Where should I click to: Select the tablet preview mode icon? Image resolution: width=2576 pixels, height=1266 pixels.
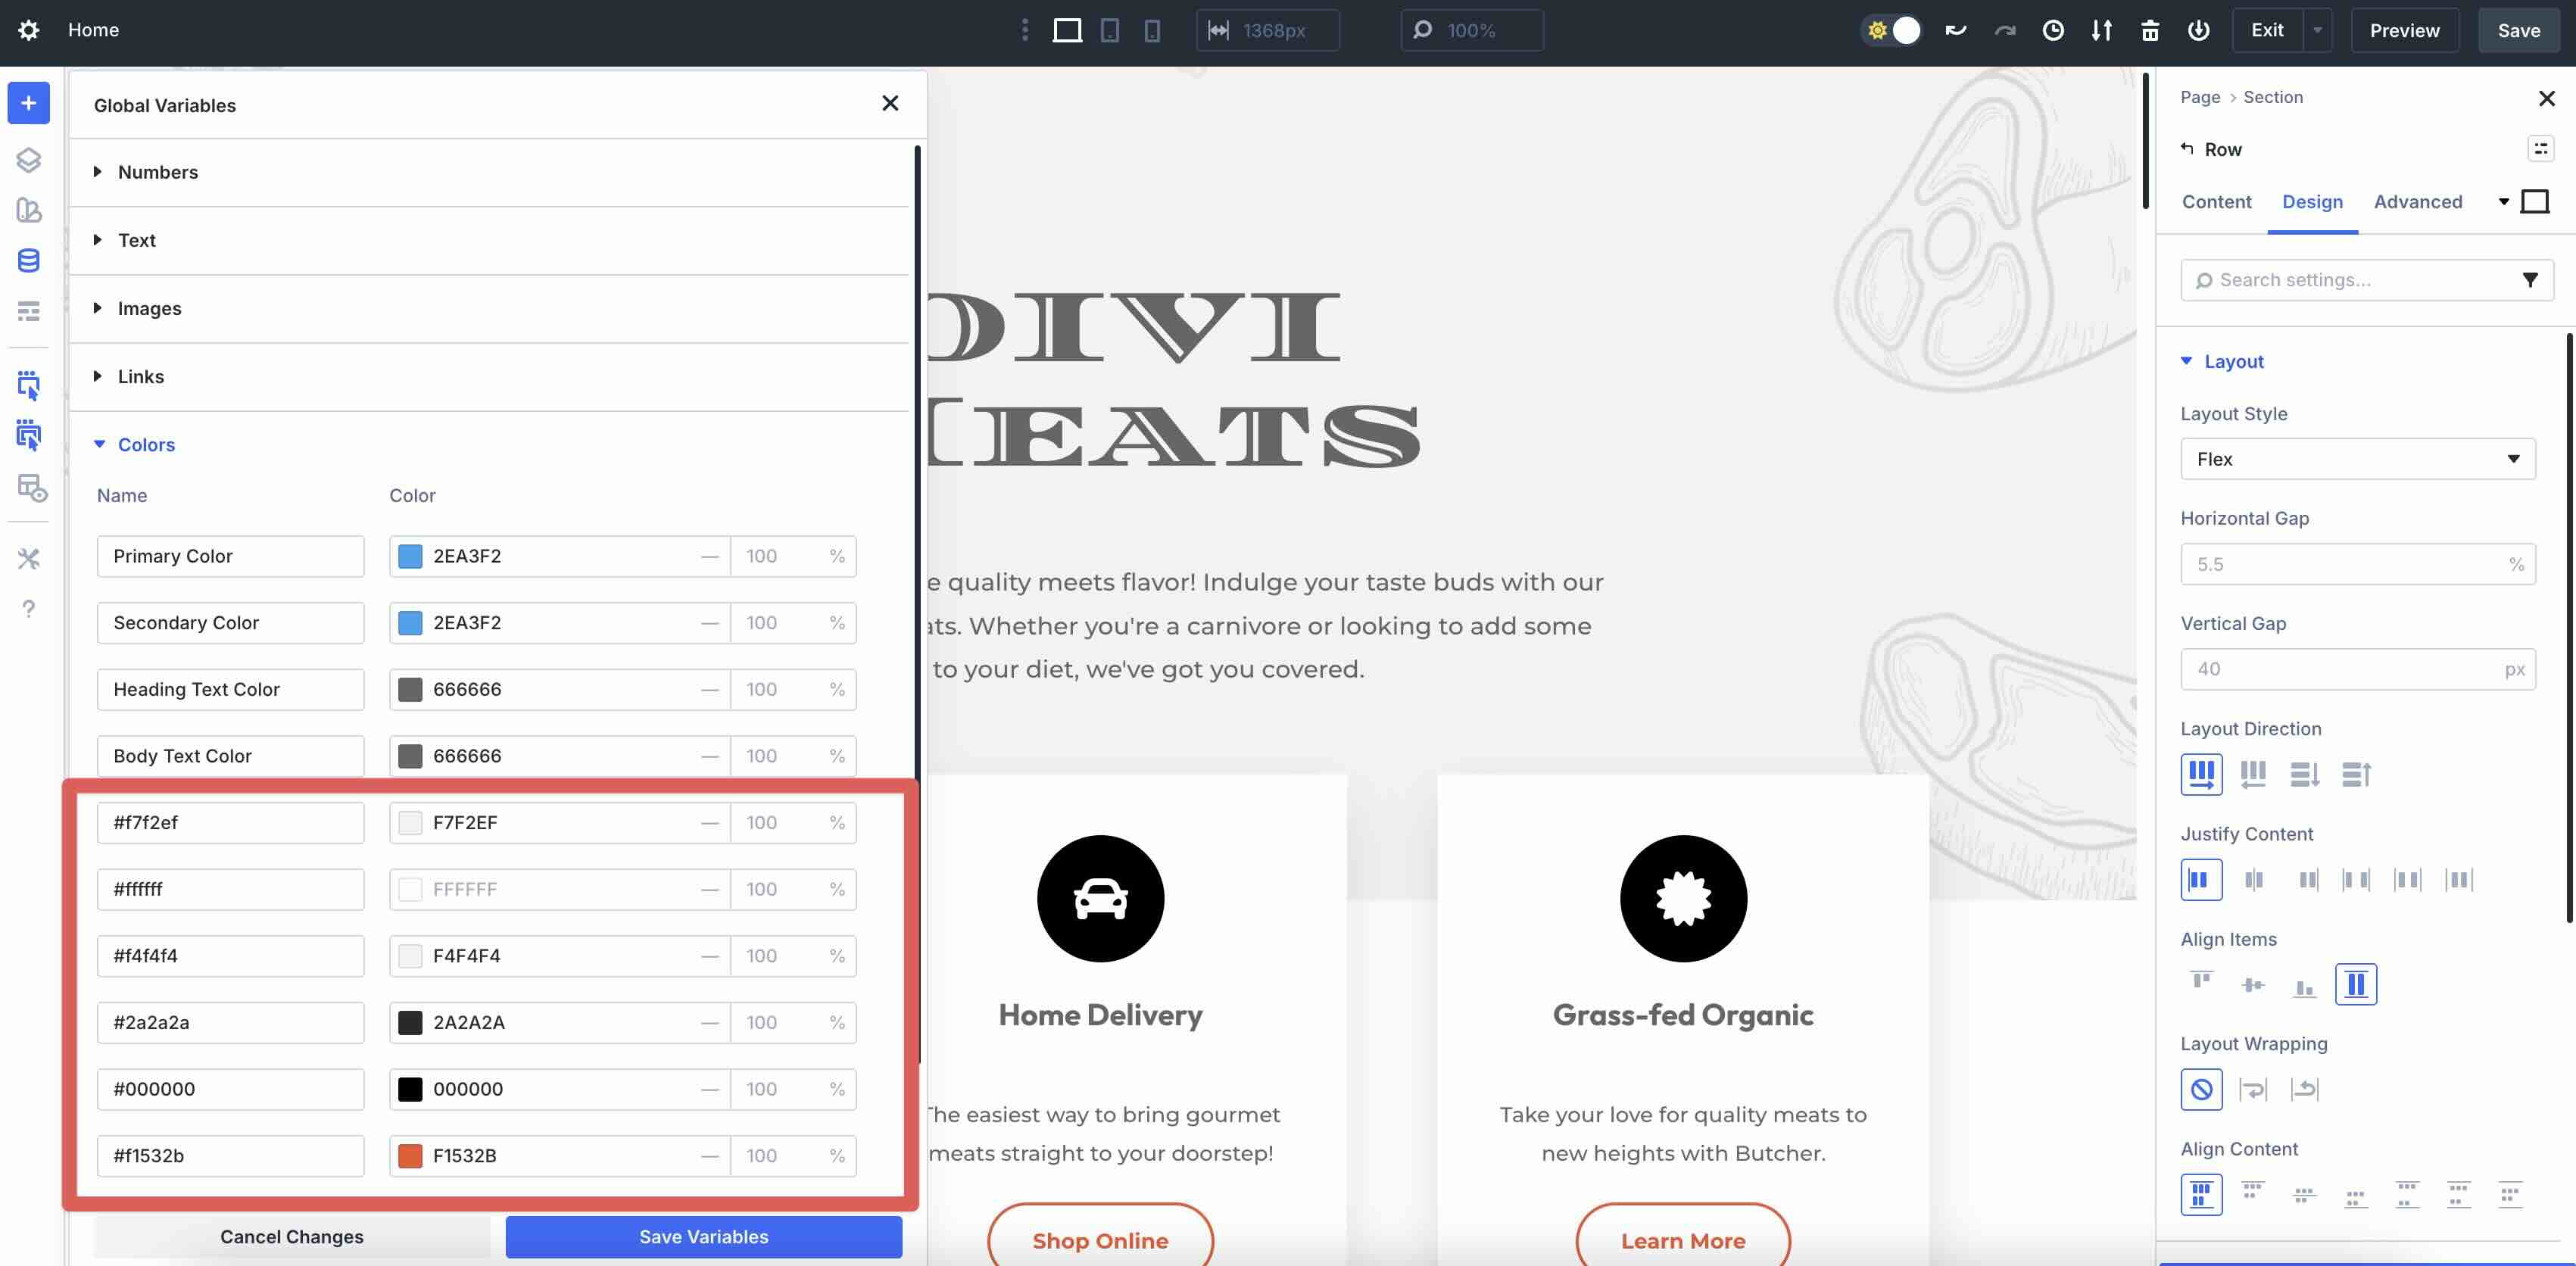1110,30
